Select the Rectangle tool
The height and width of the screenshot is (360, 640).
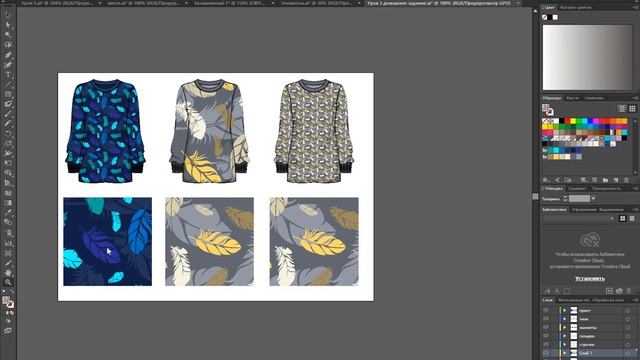[8, 94]
